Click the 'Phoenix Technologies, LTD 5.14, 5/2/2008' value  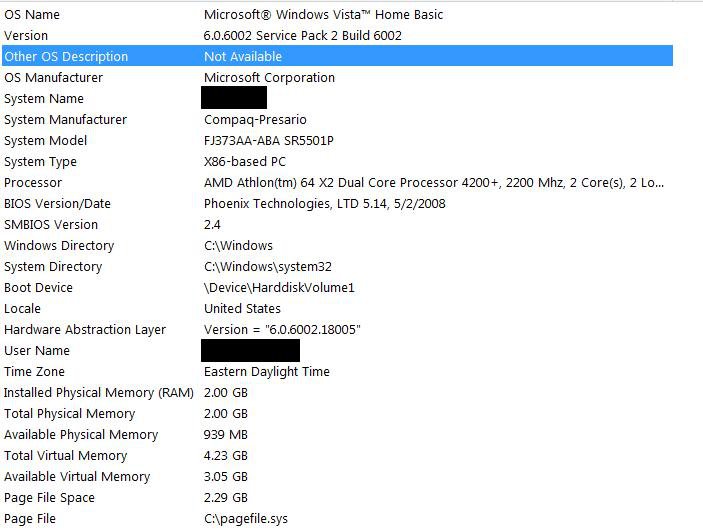(x=325, y=204)
